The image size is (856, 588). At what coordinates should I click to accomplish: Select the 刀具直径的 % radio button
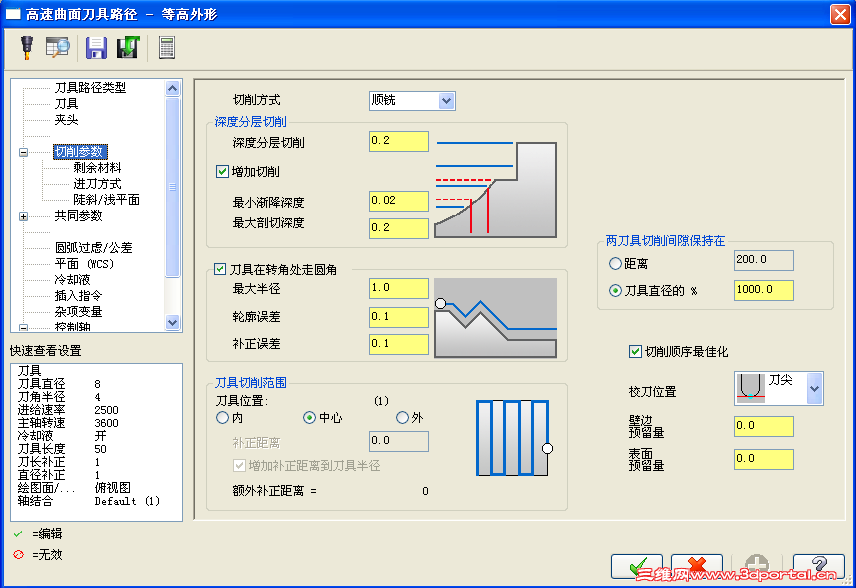[x=615, y=290]
